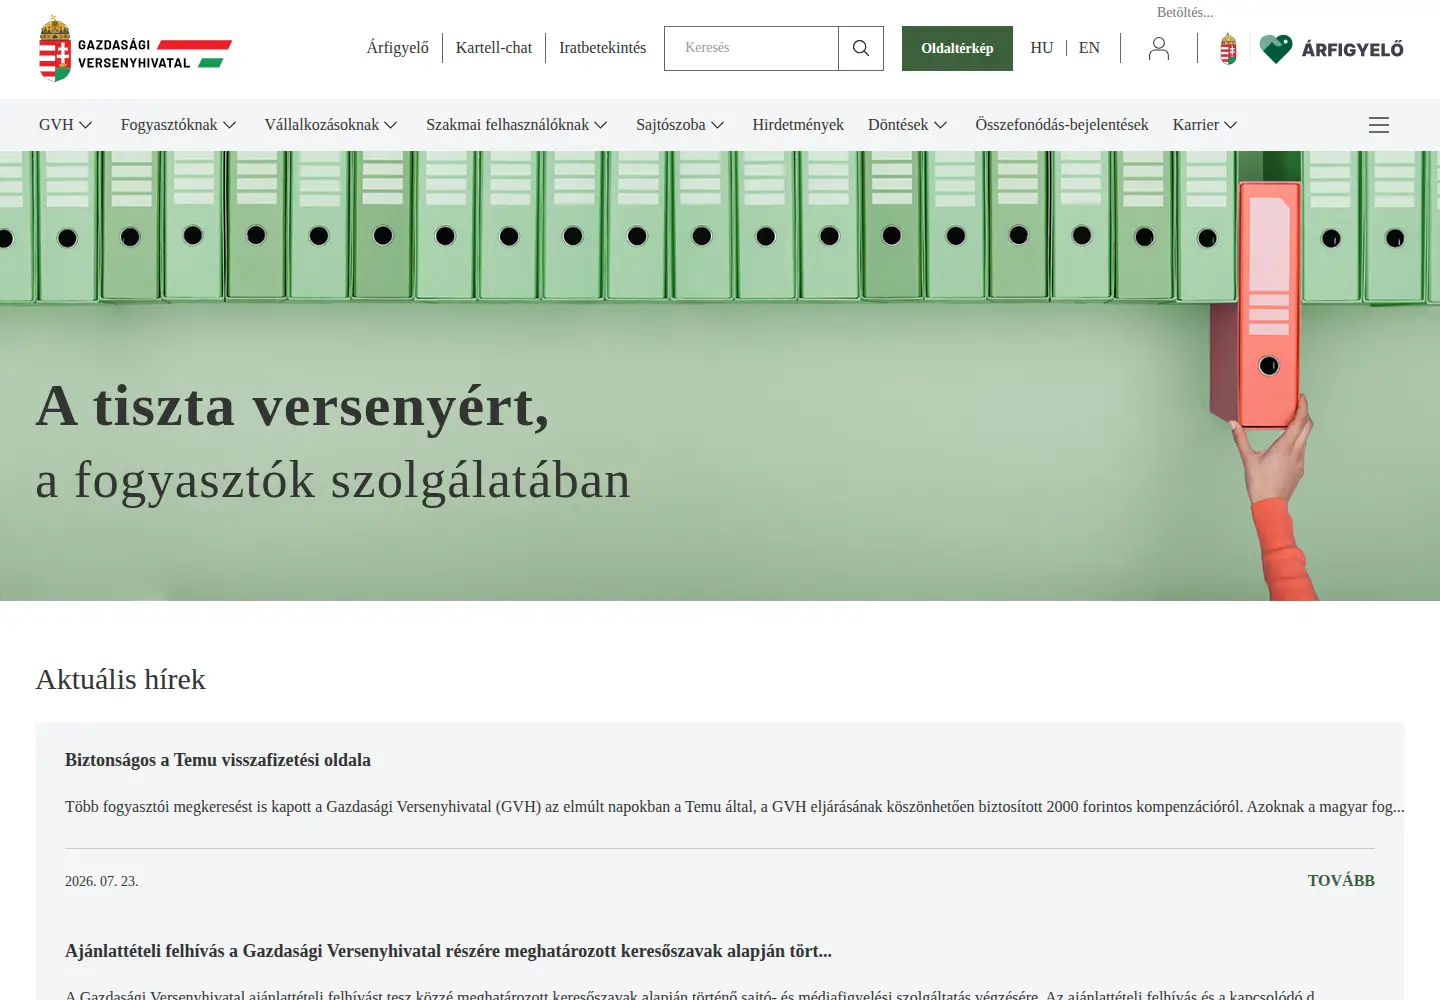
Task: Expand the Fogyasztóknak dropdown menu
Action: coord(178,125)
